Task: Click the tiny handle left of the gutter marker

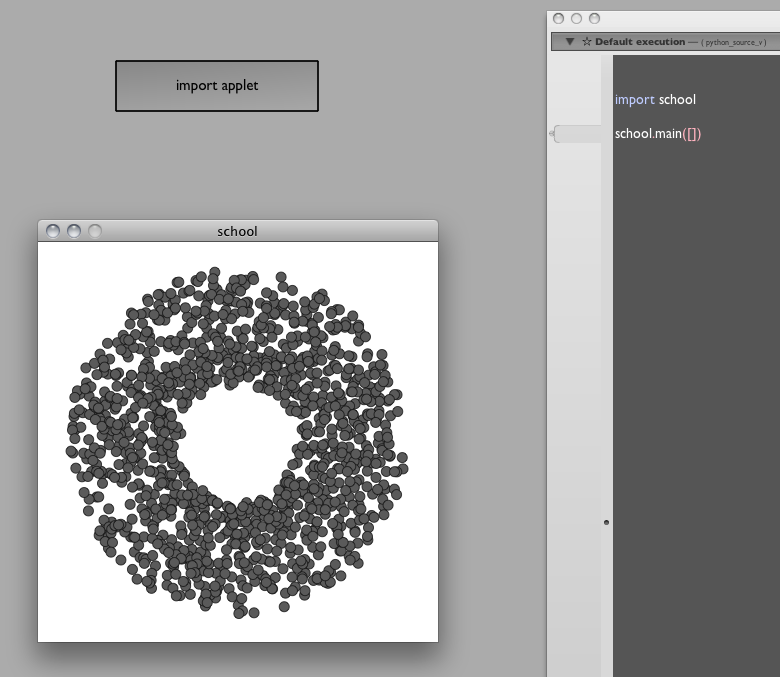Action: [552, 133]
